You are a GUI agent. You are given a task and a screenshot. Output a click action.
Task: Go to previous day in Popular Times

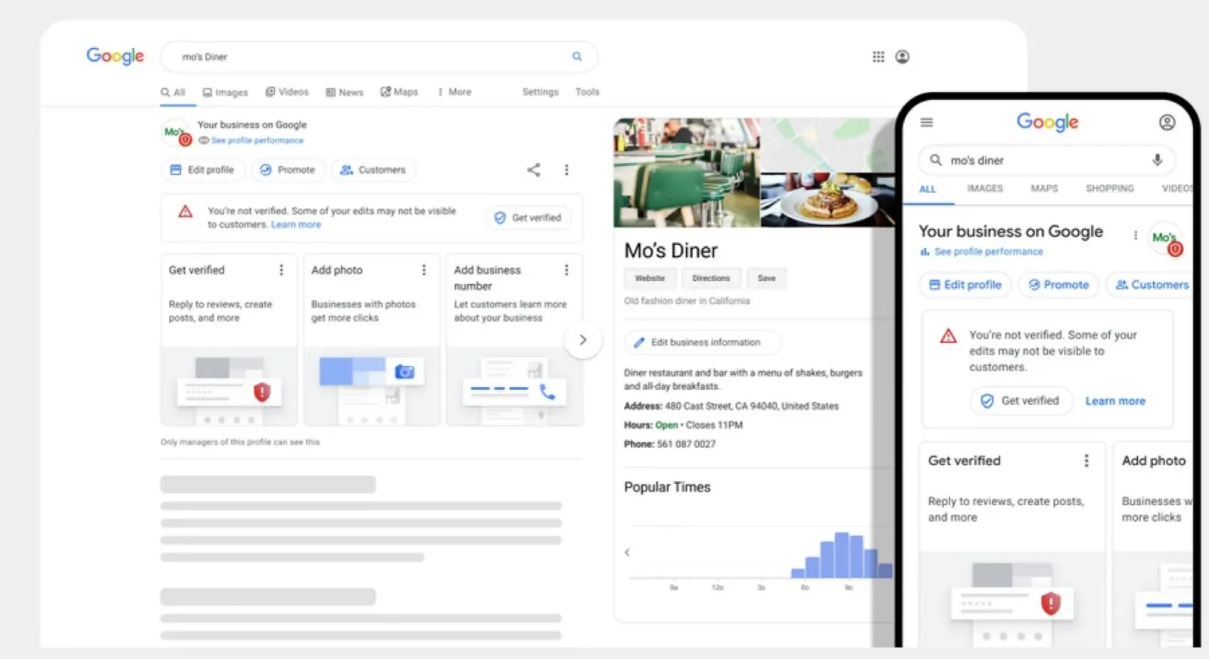(x=627, y=552)
